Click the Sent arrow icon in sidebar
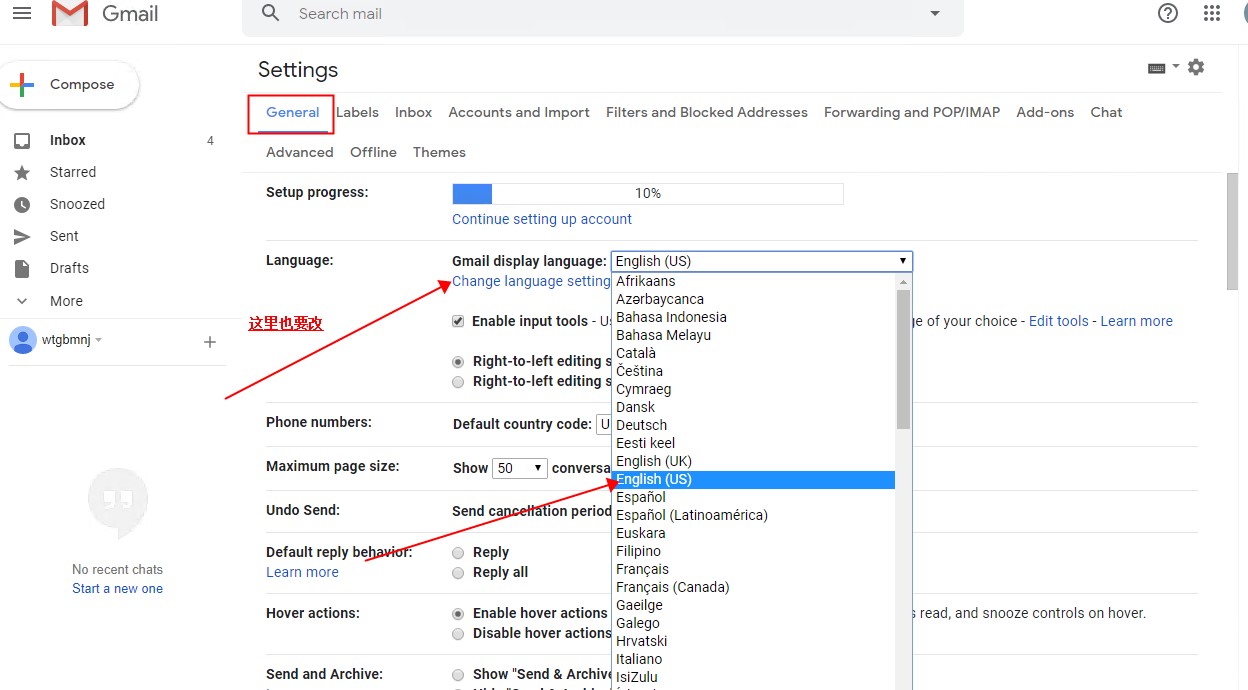Screen dimensions: 1248x690 click(x=21, y=237)
